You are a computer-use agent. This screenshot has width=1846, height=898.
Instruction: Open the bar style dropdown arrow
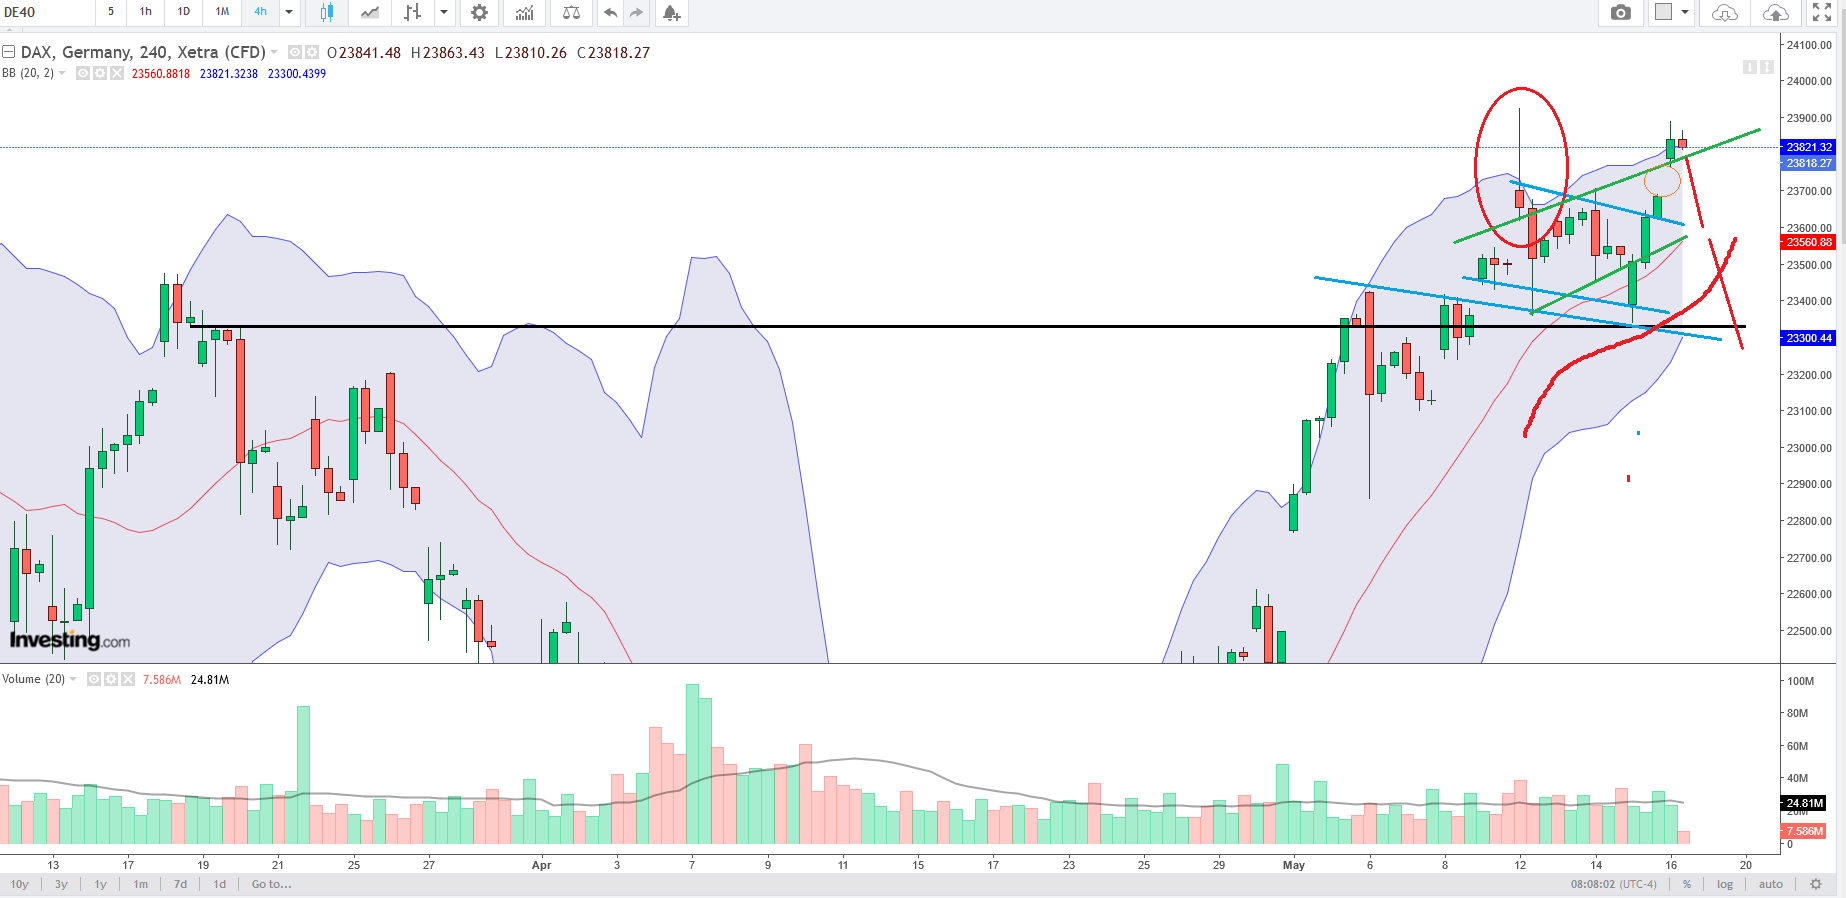443,12
